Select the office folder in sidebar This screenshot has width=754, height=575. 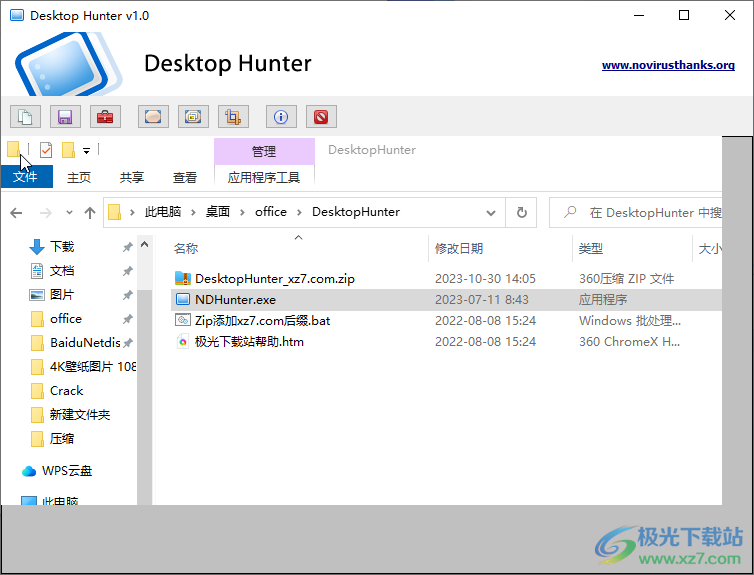click(66, 319)
